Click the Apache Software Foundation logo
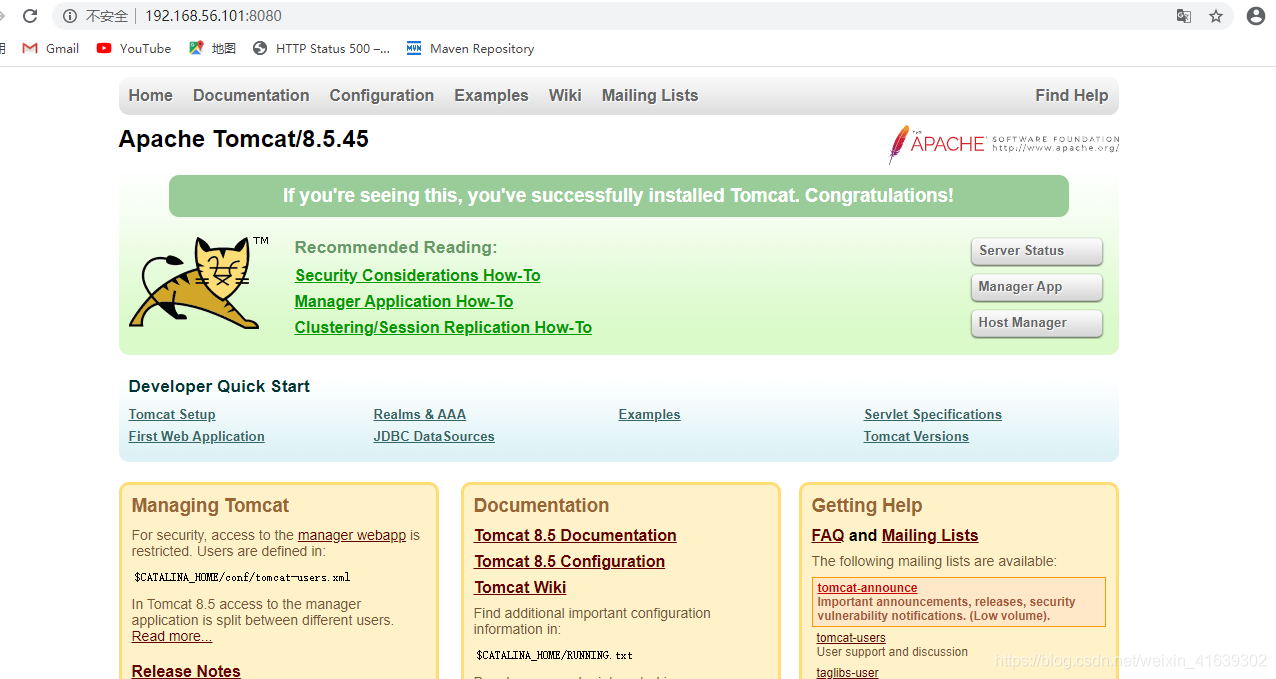 tap(1003, 145)
